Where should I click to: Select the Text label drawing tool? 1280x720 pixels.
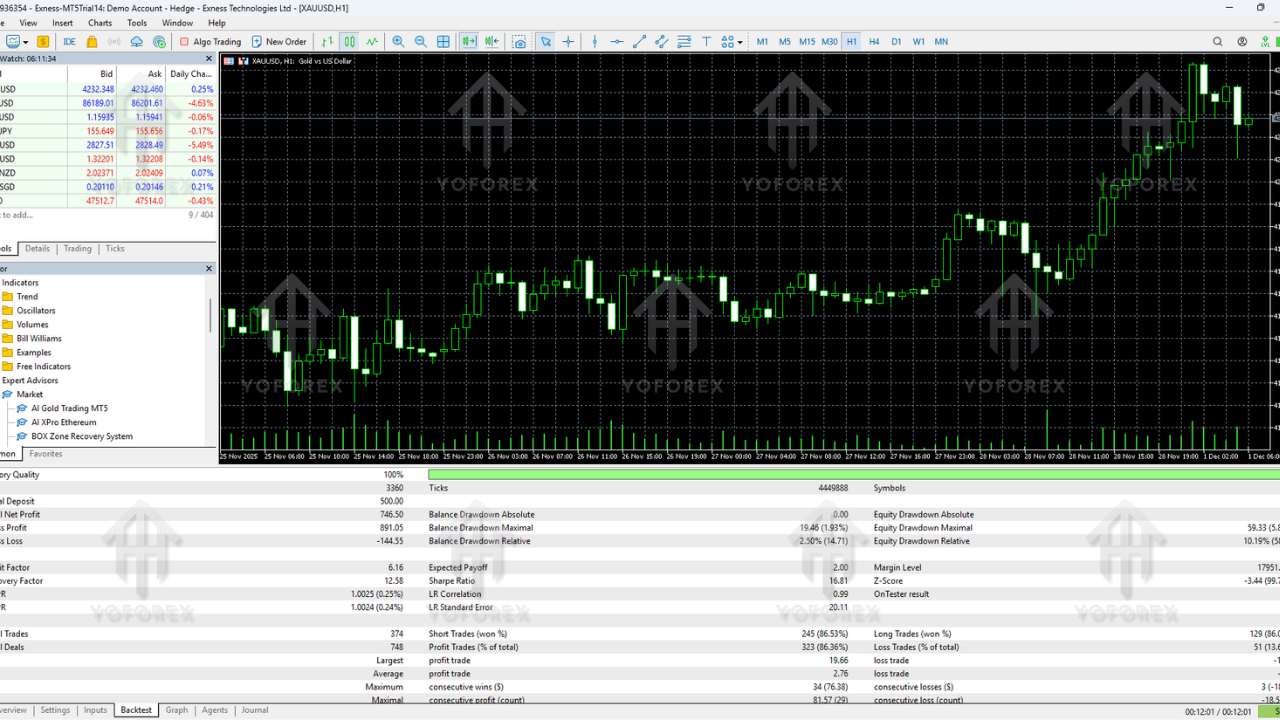[x=706, y=42]
